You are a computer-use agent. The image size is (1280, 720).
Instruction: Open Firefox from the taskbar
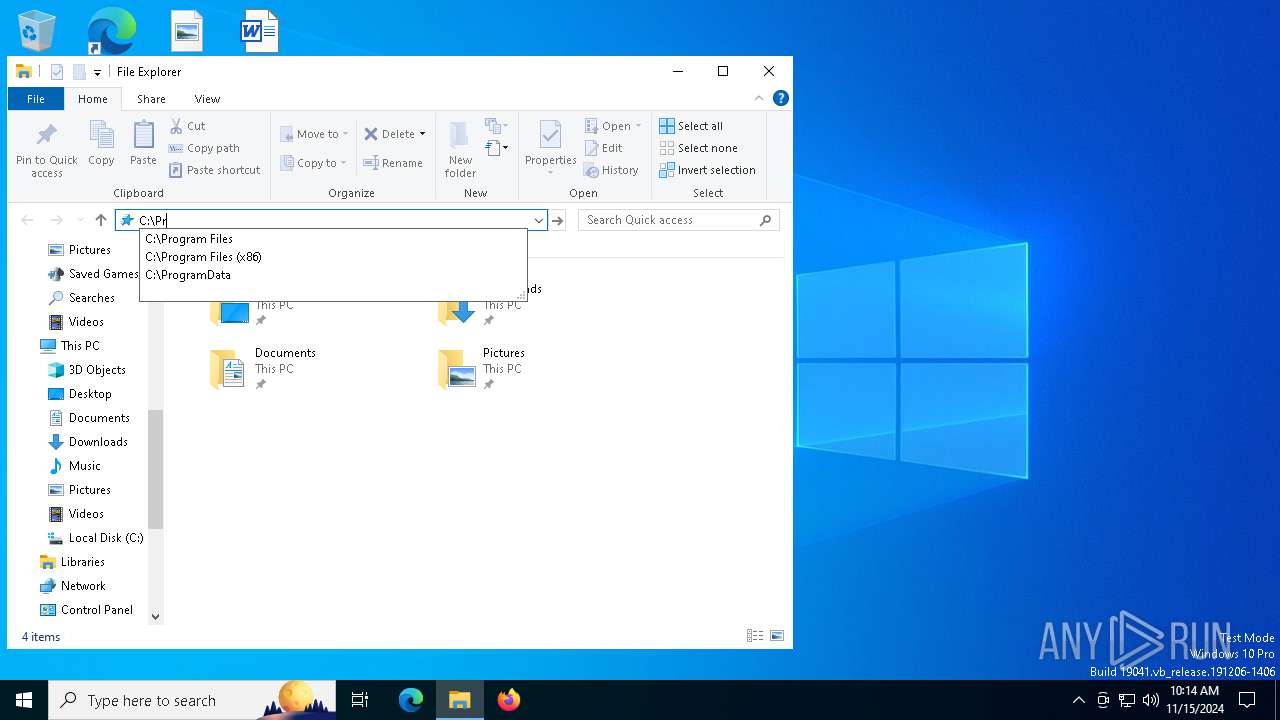pyautogui.click(x=509, y=700)
